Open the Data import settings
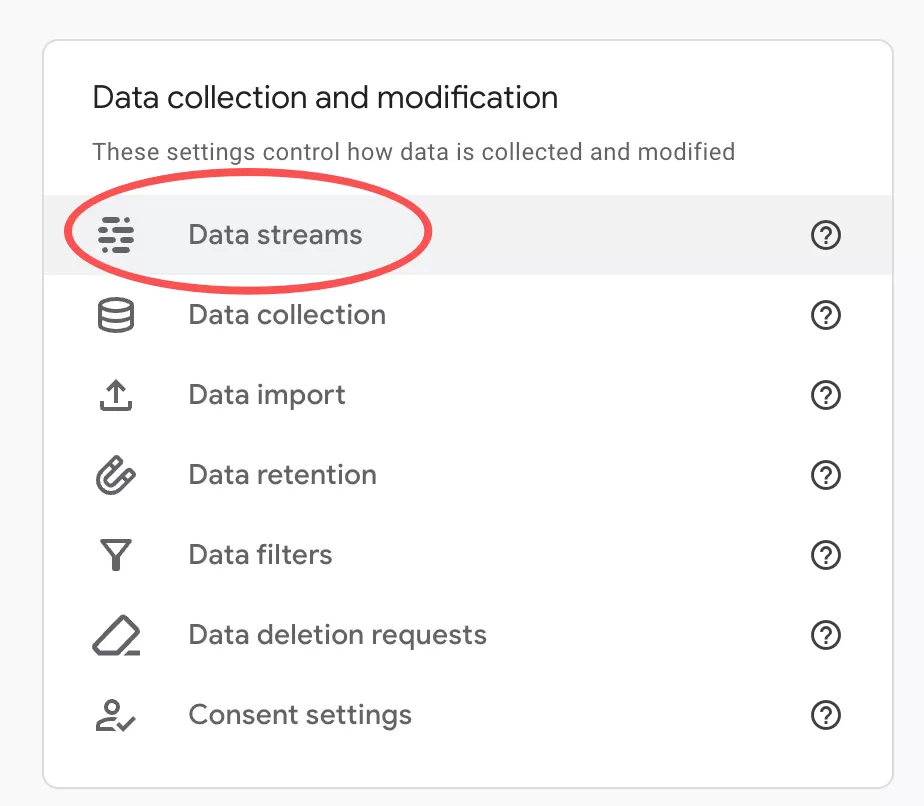924x806 pixels. [266, 395]
